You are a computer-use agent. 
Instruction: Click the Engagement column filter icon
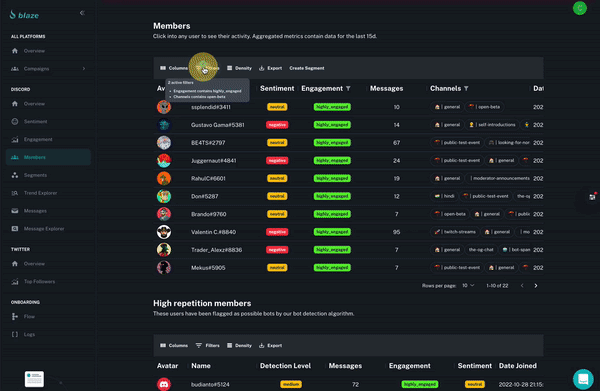coord(348,88)
